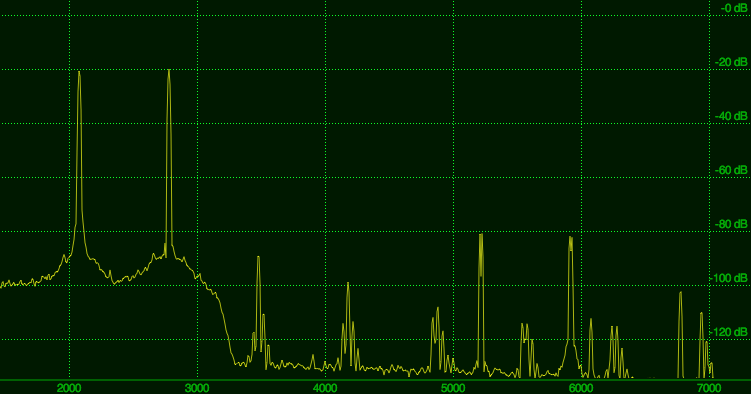Click the -40 dB level label

[x=731, y=116]
